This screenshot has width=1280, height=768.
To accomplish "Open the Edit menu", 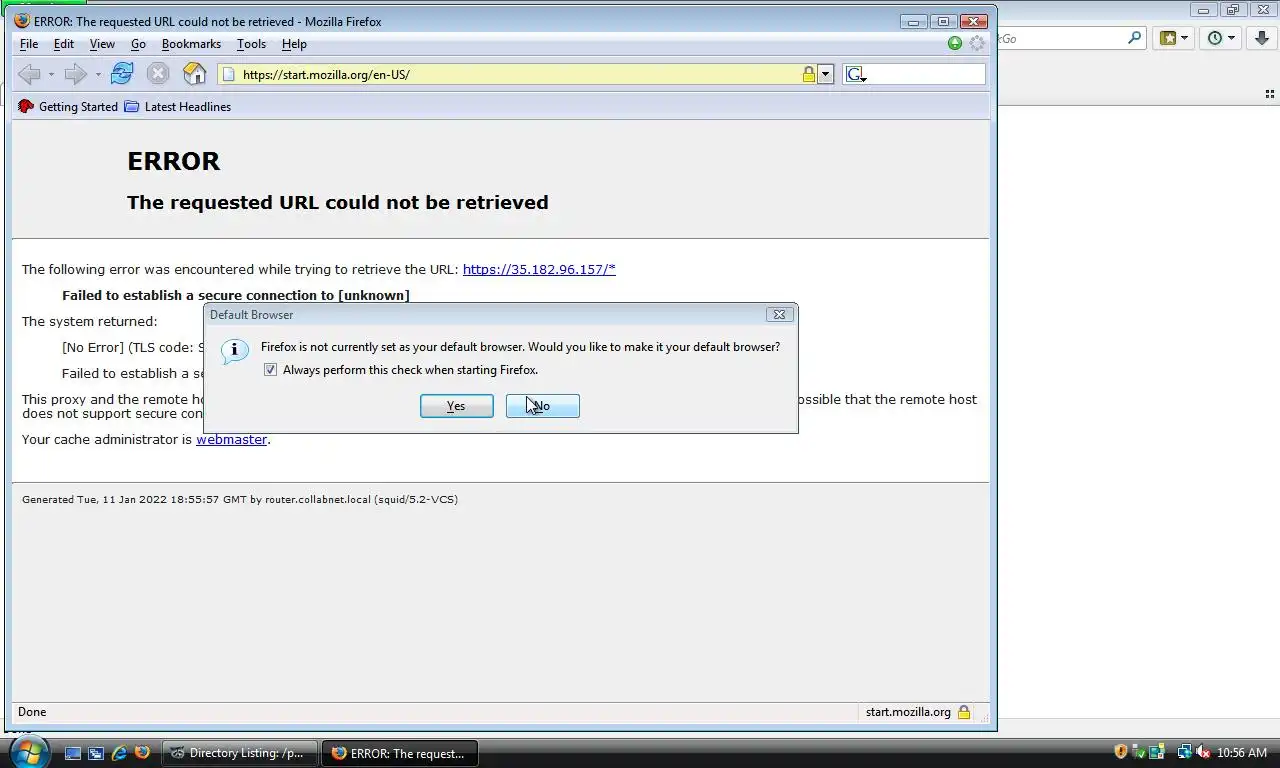I will point(64,44).
